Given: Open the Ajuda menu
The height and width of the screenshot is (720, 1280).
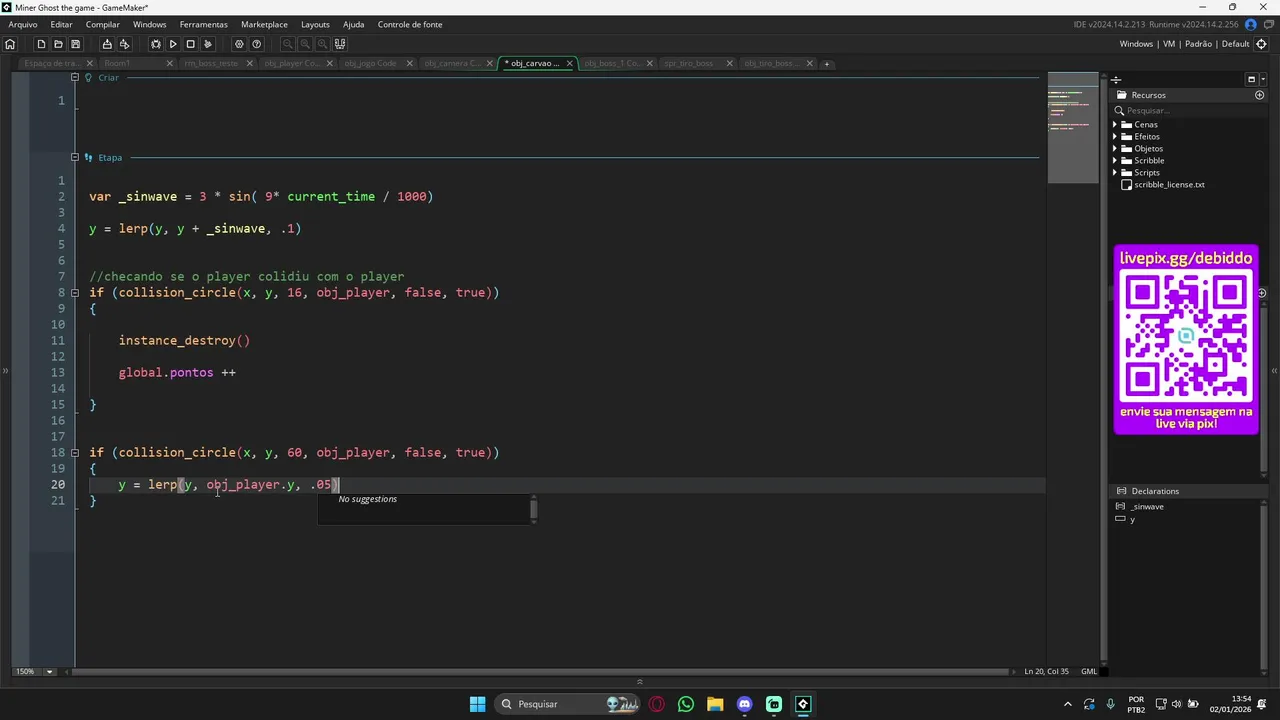Looking at the screenshot, I should point(353,24).
